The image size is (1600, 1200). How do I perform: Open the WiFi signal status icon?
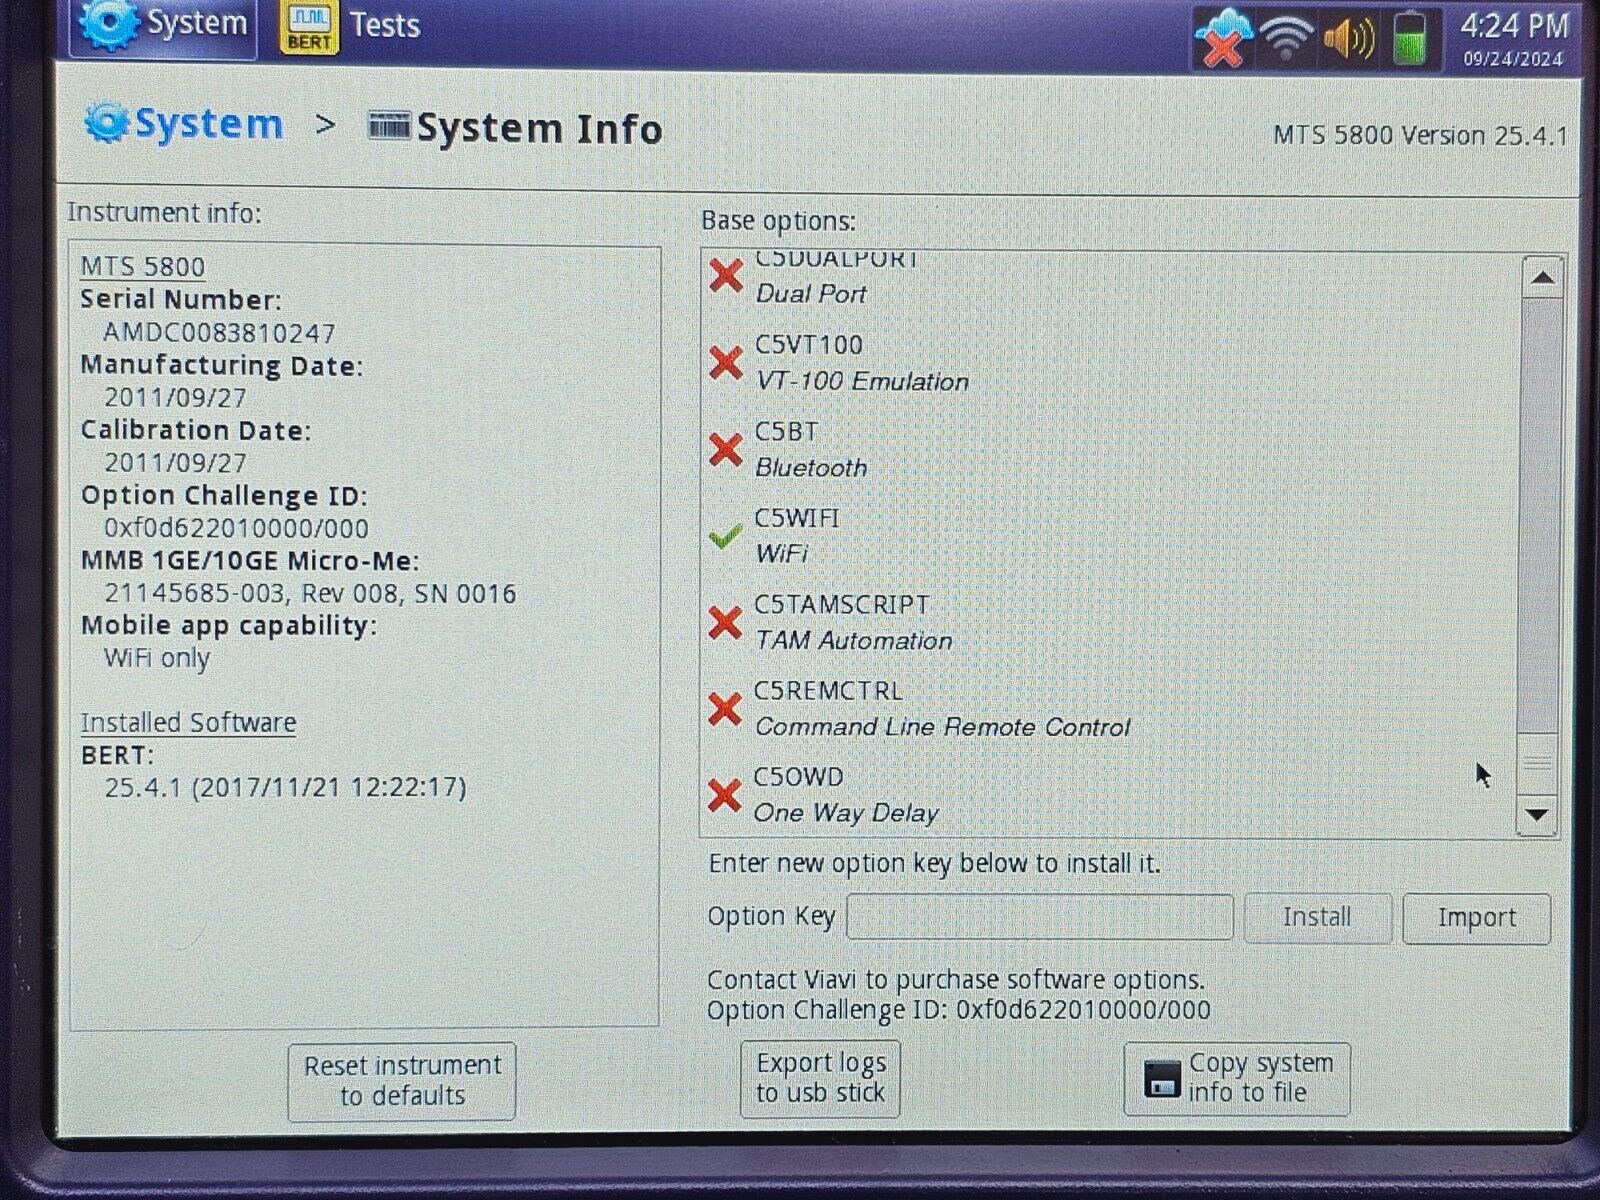pyautogui.click(x=1286, y=38)
